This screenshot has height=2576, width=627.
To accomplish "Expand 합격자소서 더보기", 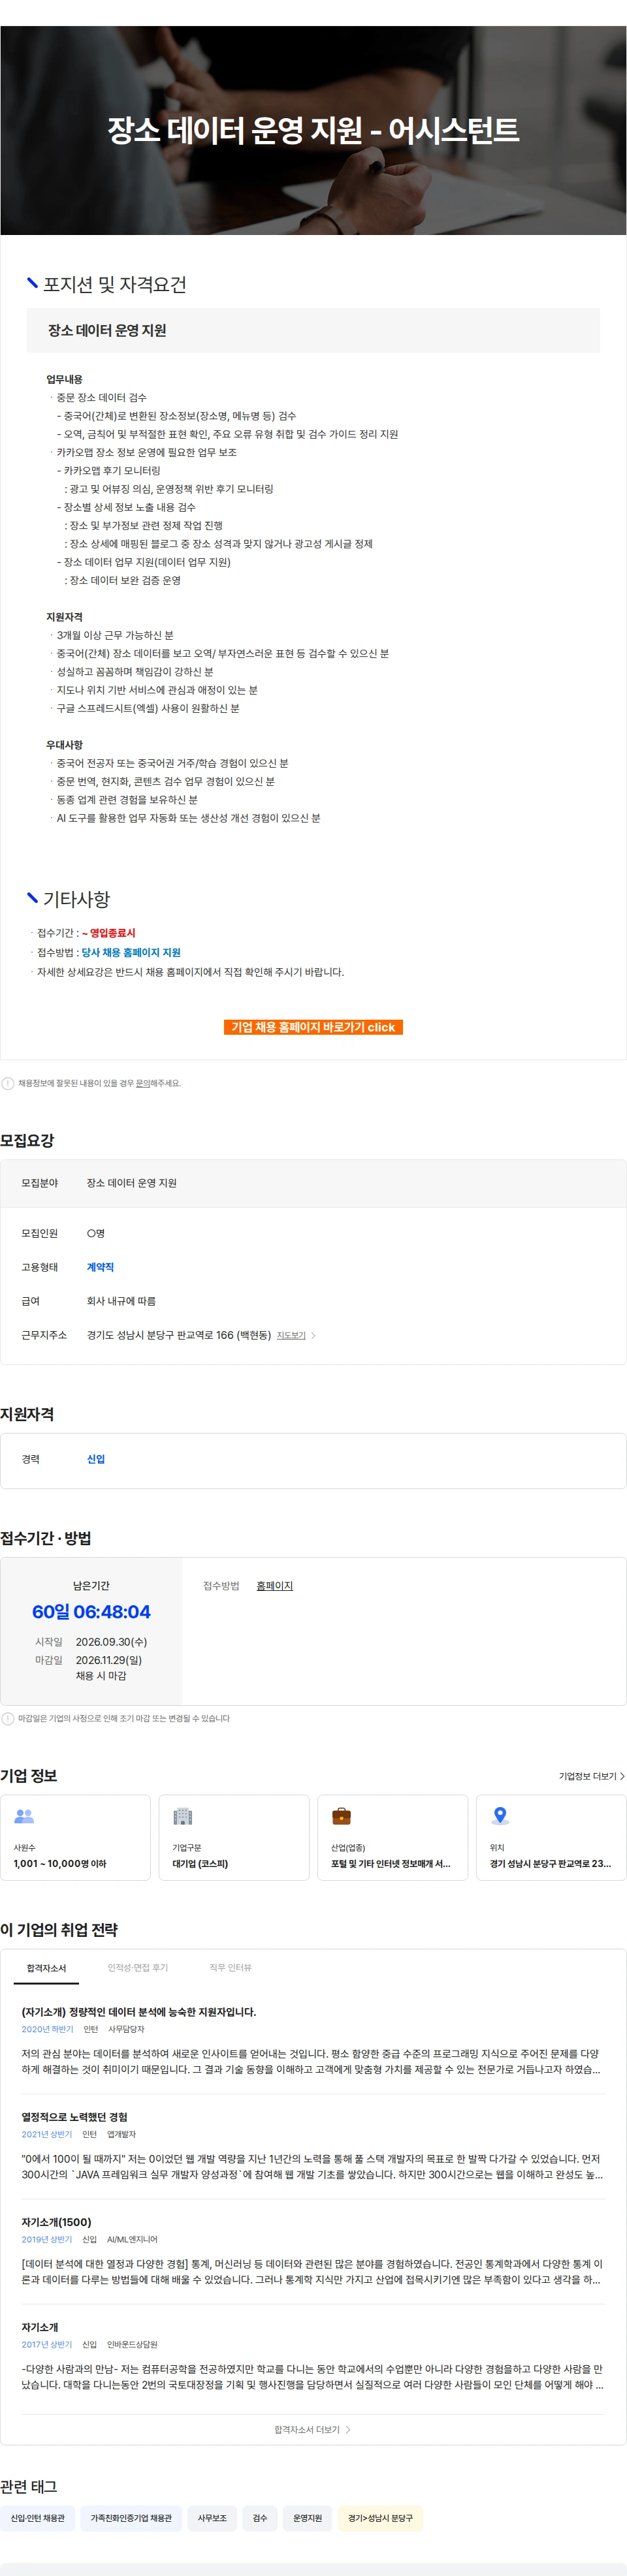I will (313, 2429).
